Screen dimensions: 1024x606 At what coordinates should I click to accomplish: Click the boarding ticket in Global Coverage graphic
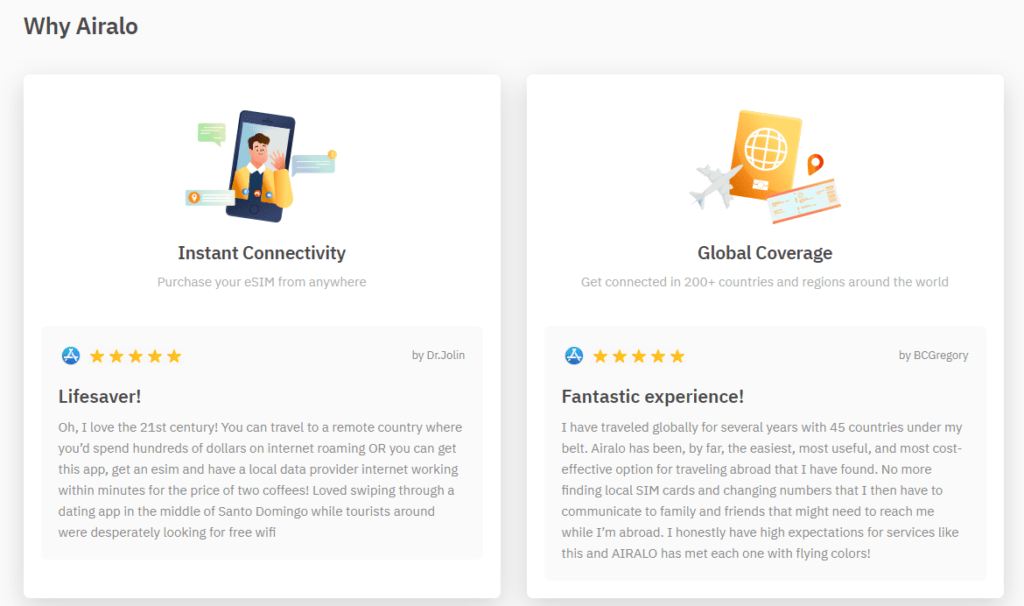click(803, 203)
